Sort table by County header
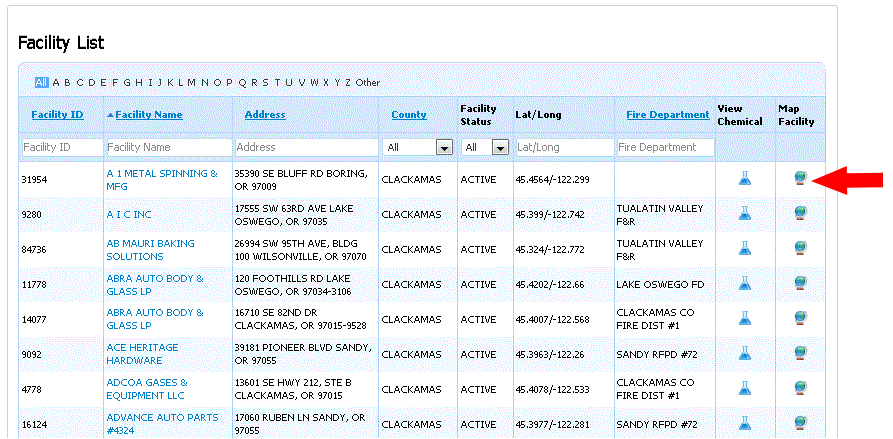893x439 pixels. point(409,114)
